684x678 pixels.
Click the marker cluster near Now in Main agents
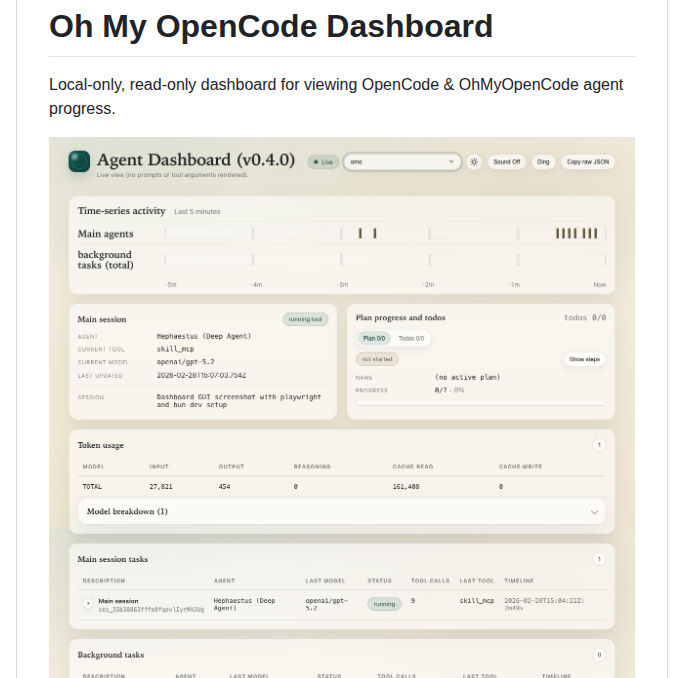point(577,233)
